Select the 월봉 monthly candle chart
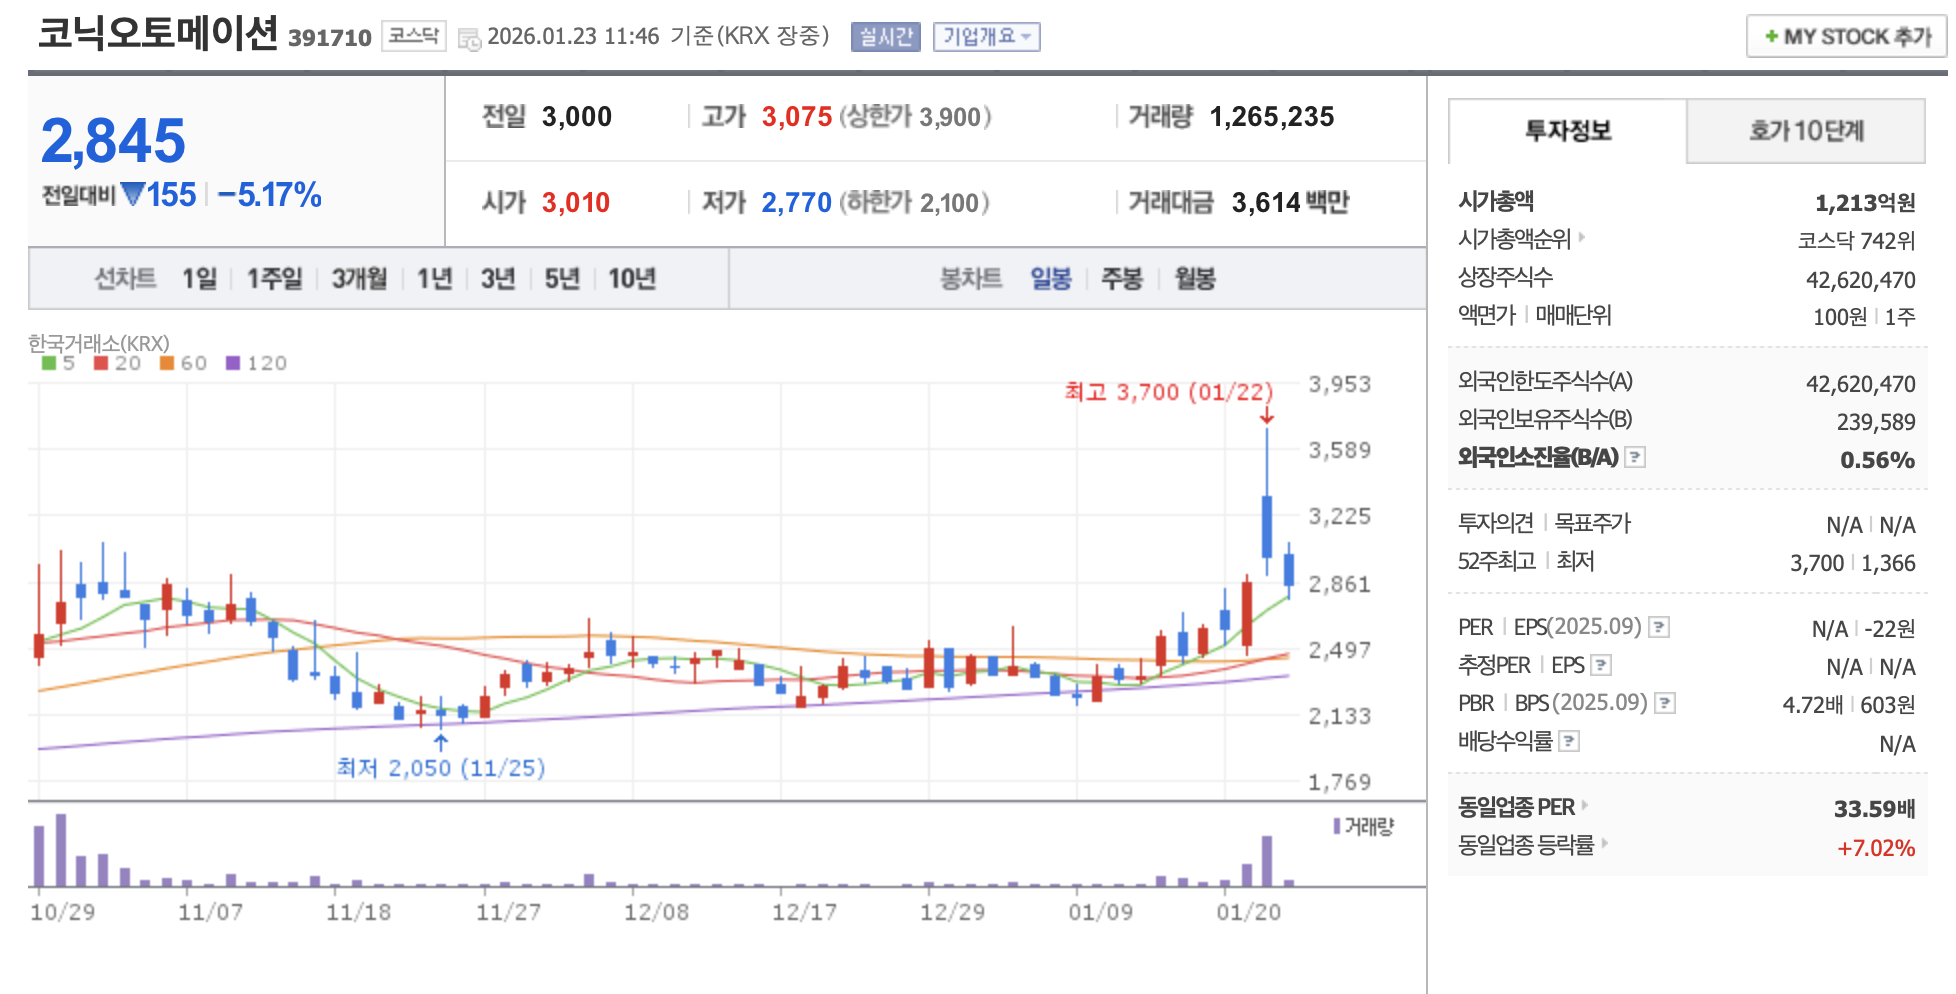 [1195, 279]
